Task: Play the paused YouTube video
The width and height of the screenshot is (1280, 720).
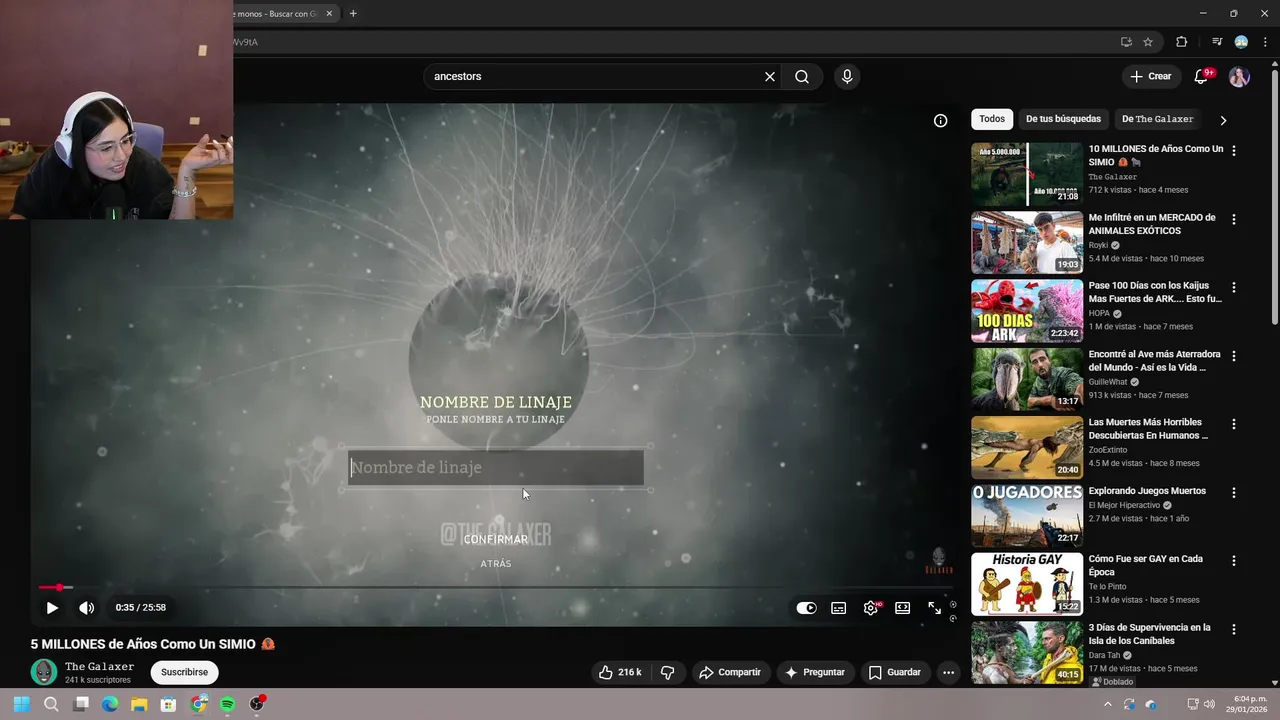Action: 52,607
